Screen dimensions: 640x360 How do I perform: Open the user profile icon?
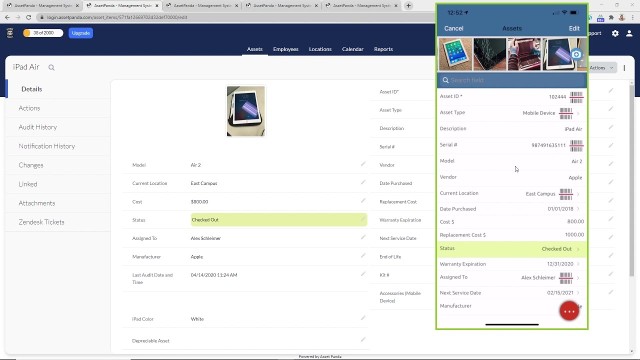click(629, 33)
